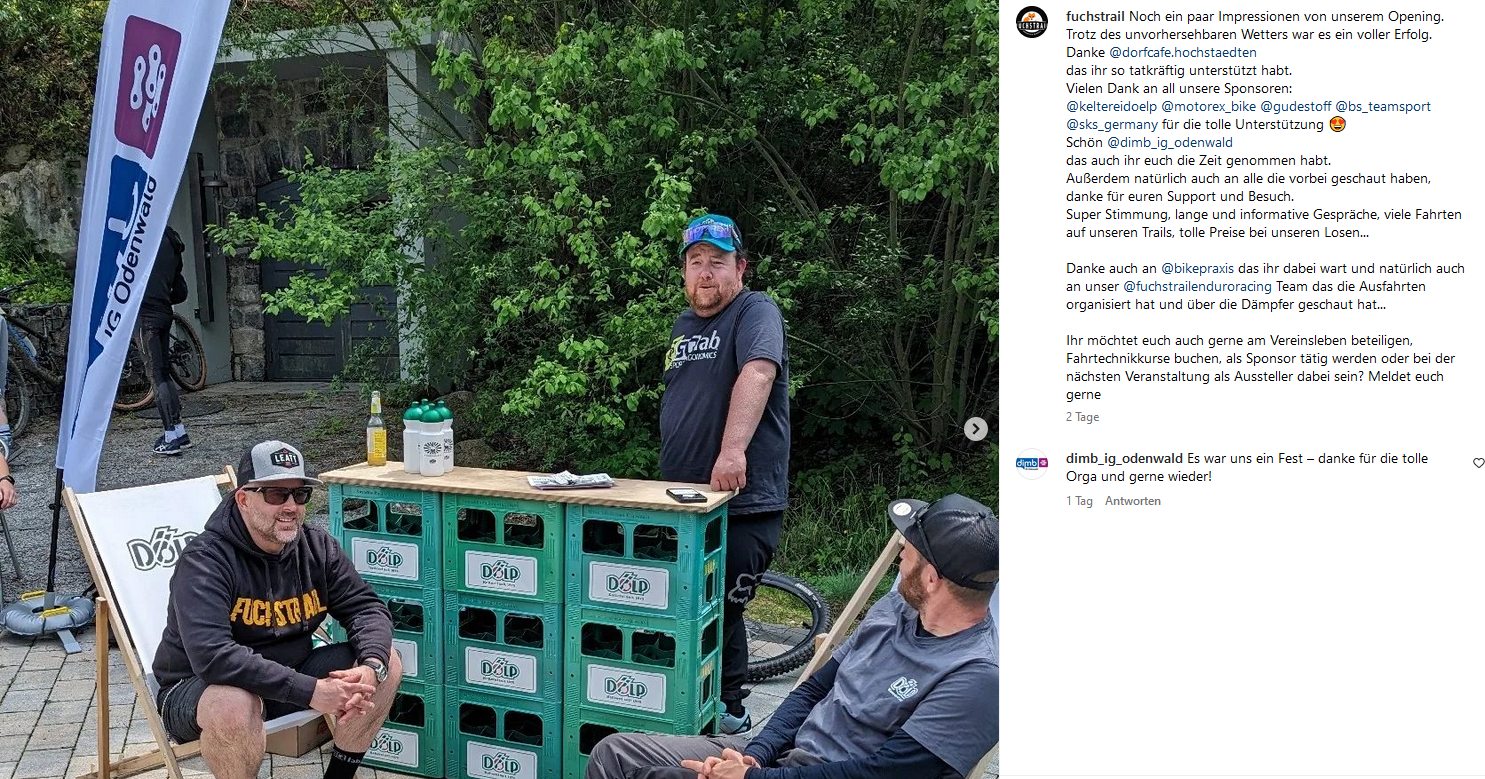1485x779 pixels.
Task: Like the dimb_ig_odenwald comment heart
Action: pos(1479,463)
